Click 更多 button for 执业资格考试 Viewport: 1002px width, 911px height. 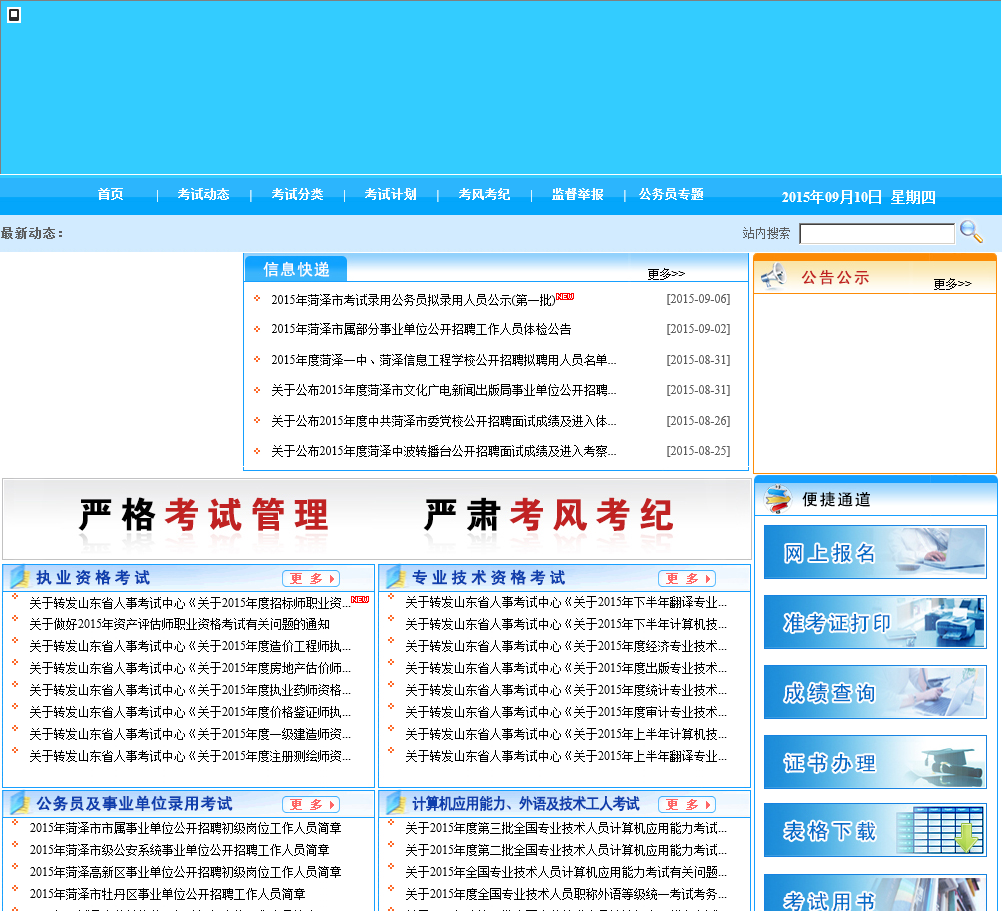311,578
